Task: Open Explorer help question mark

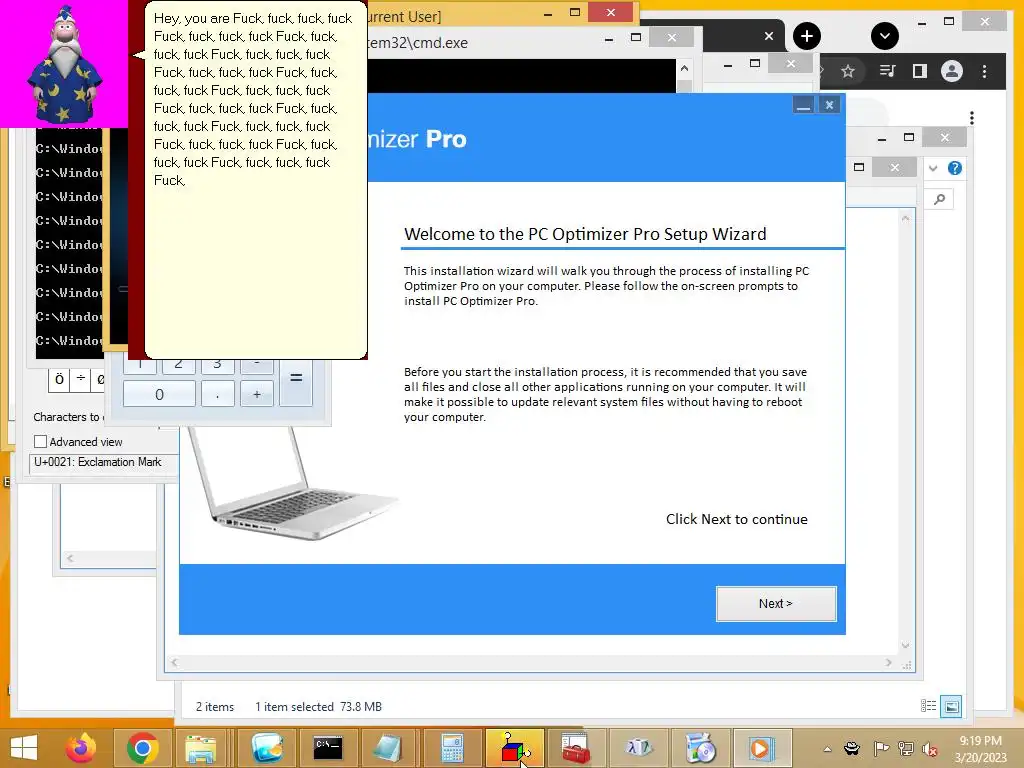Action: [955, 168]
